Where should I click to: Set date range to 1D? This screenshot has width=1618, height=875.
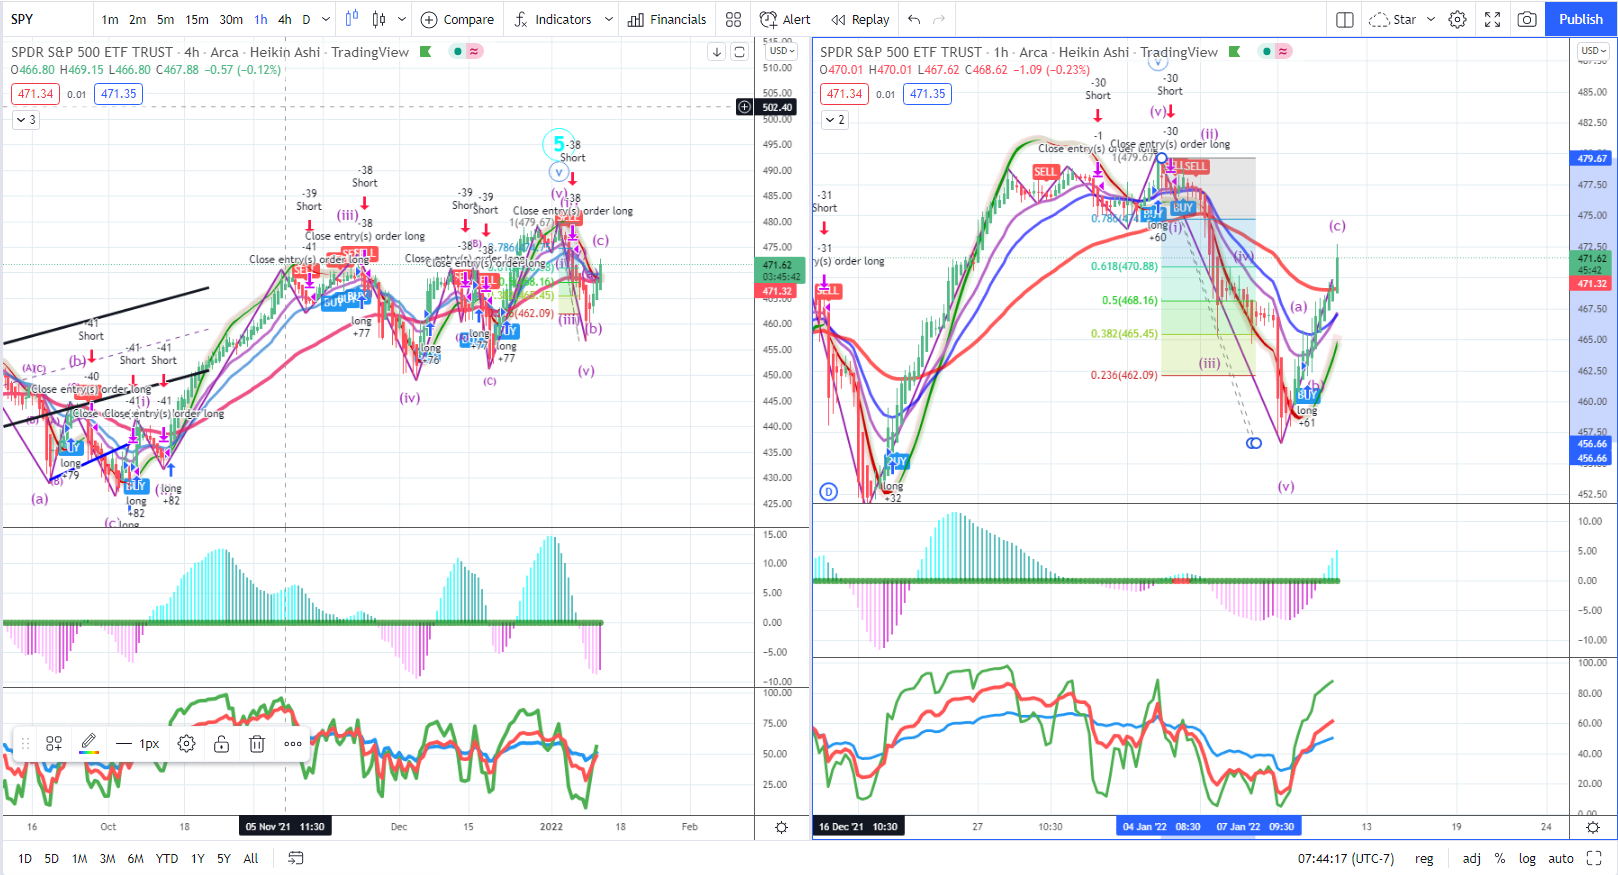click(25, 858)
